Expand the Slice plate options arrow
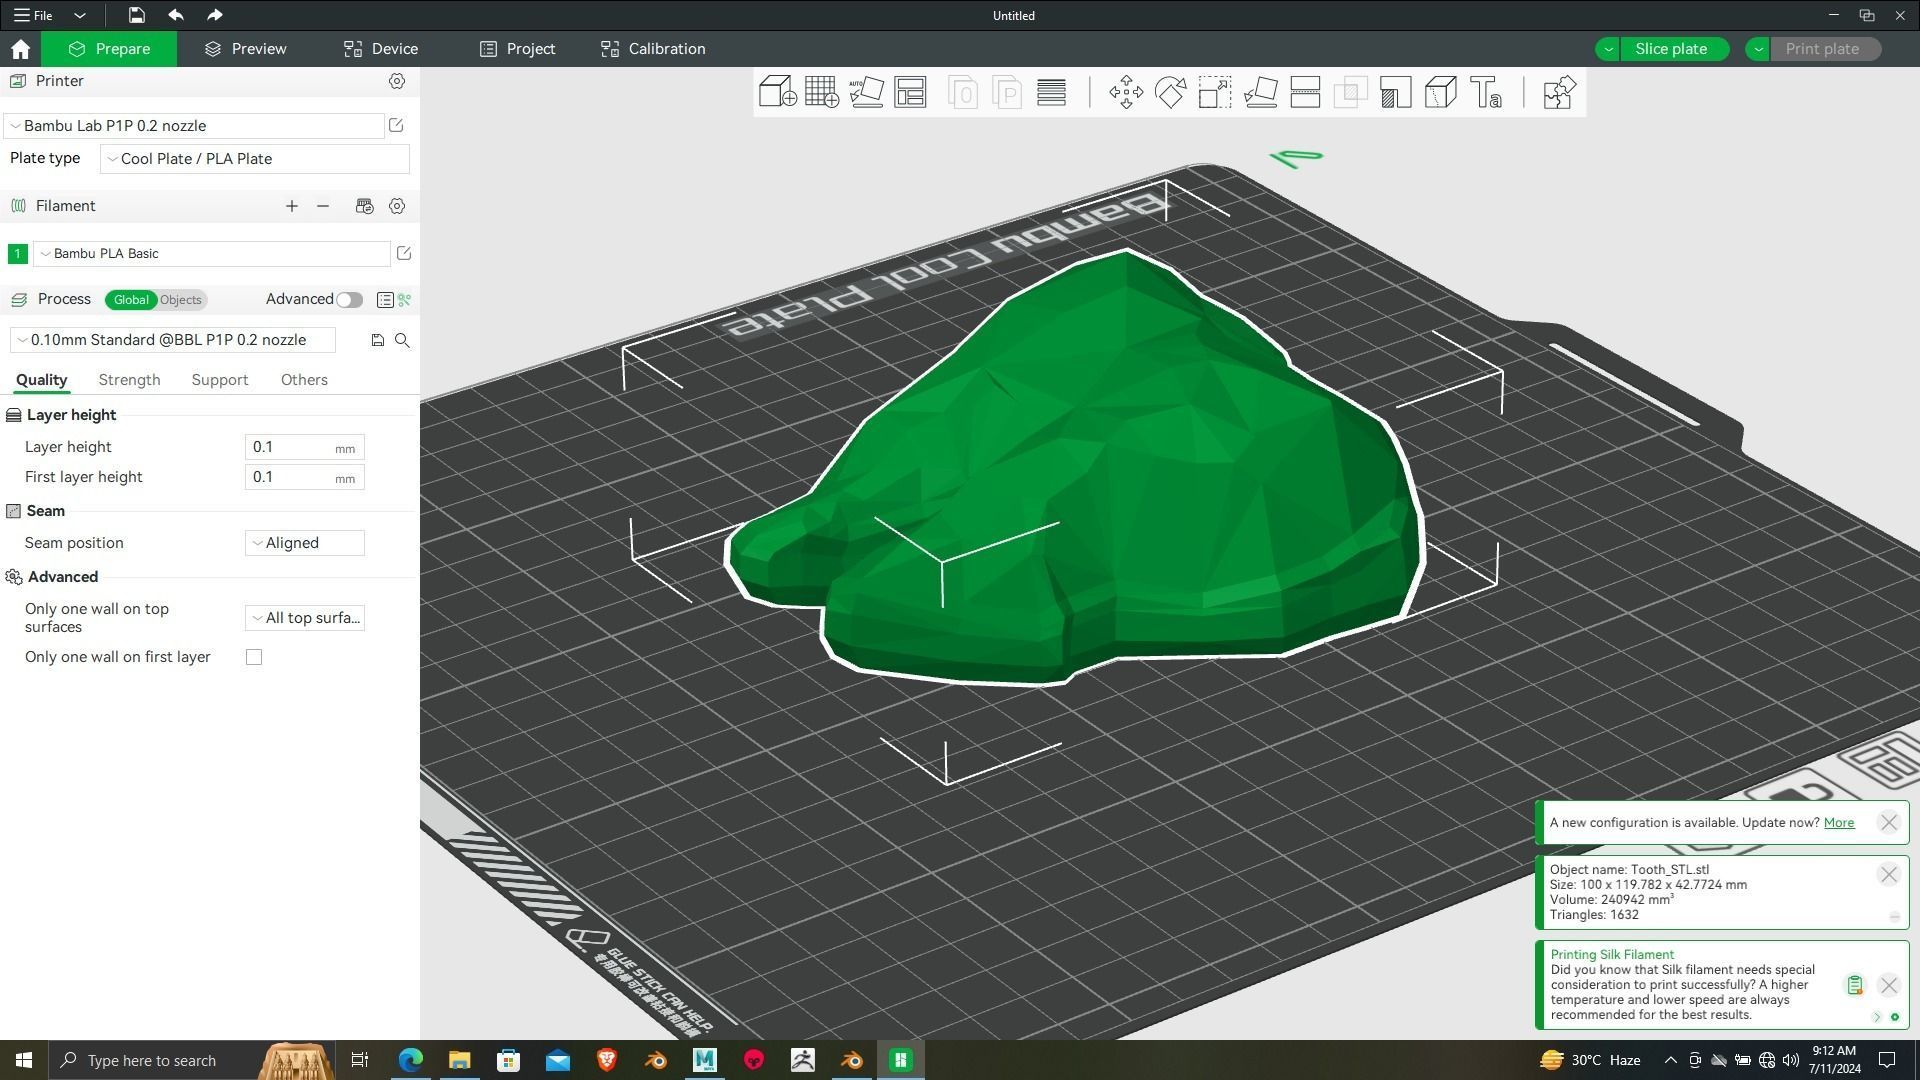This screenshot has height=1080, width=1920. click(x=1608, y=49)
